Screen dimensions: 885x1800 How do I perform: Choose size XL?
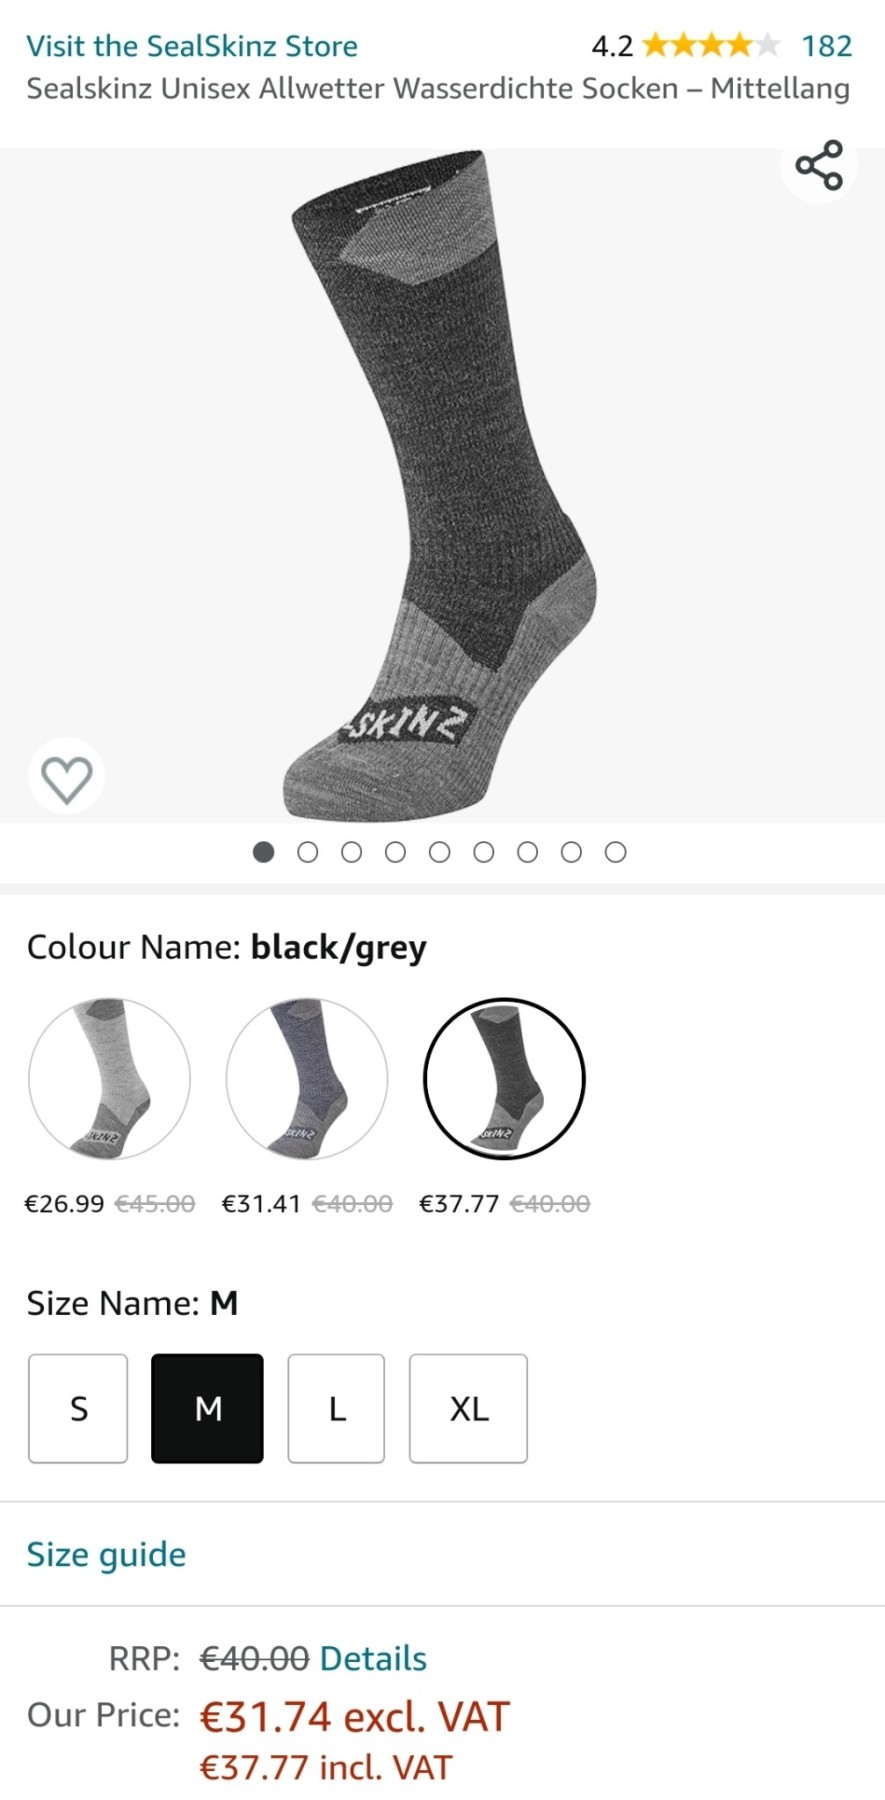(468, 1408)
